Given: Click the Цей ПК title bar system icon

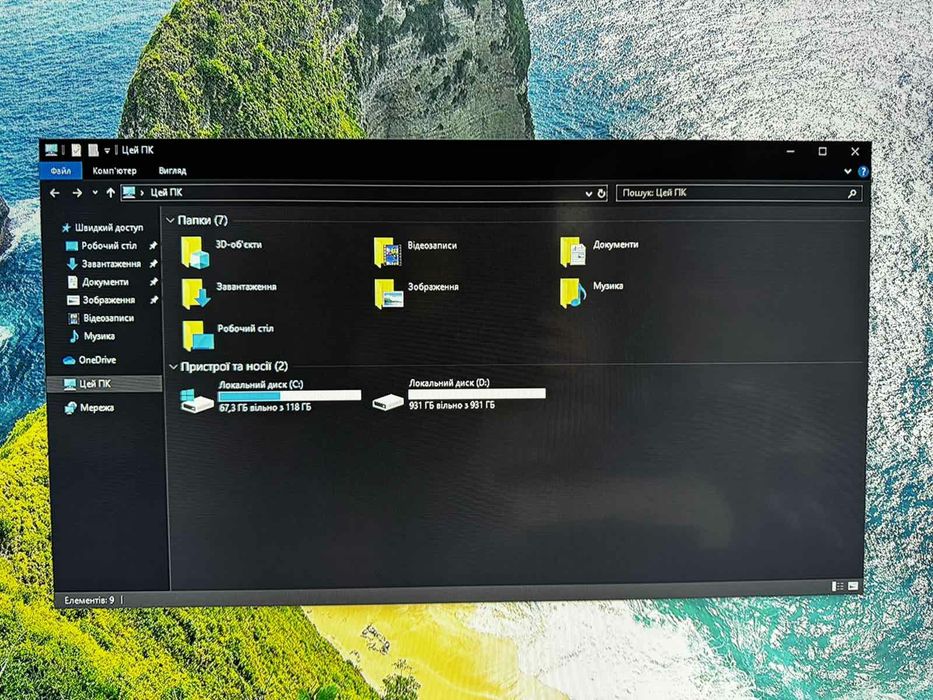Looking at the screenshot, I should pos(52,150).
